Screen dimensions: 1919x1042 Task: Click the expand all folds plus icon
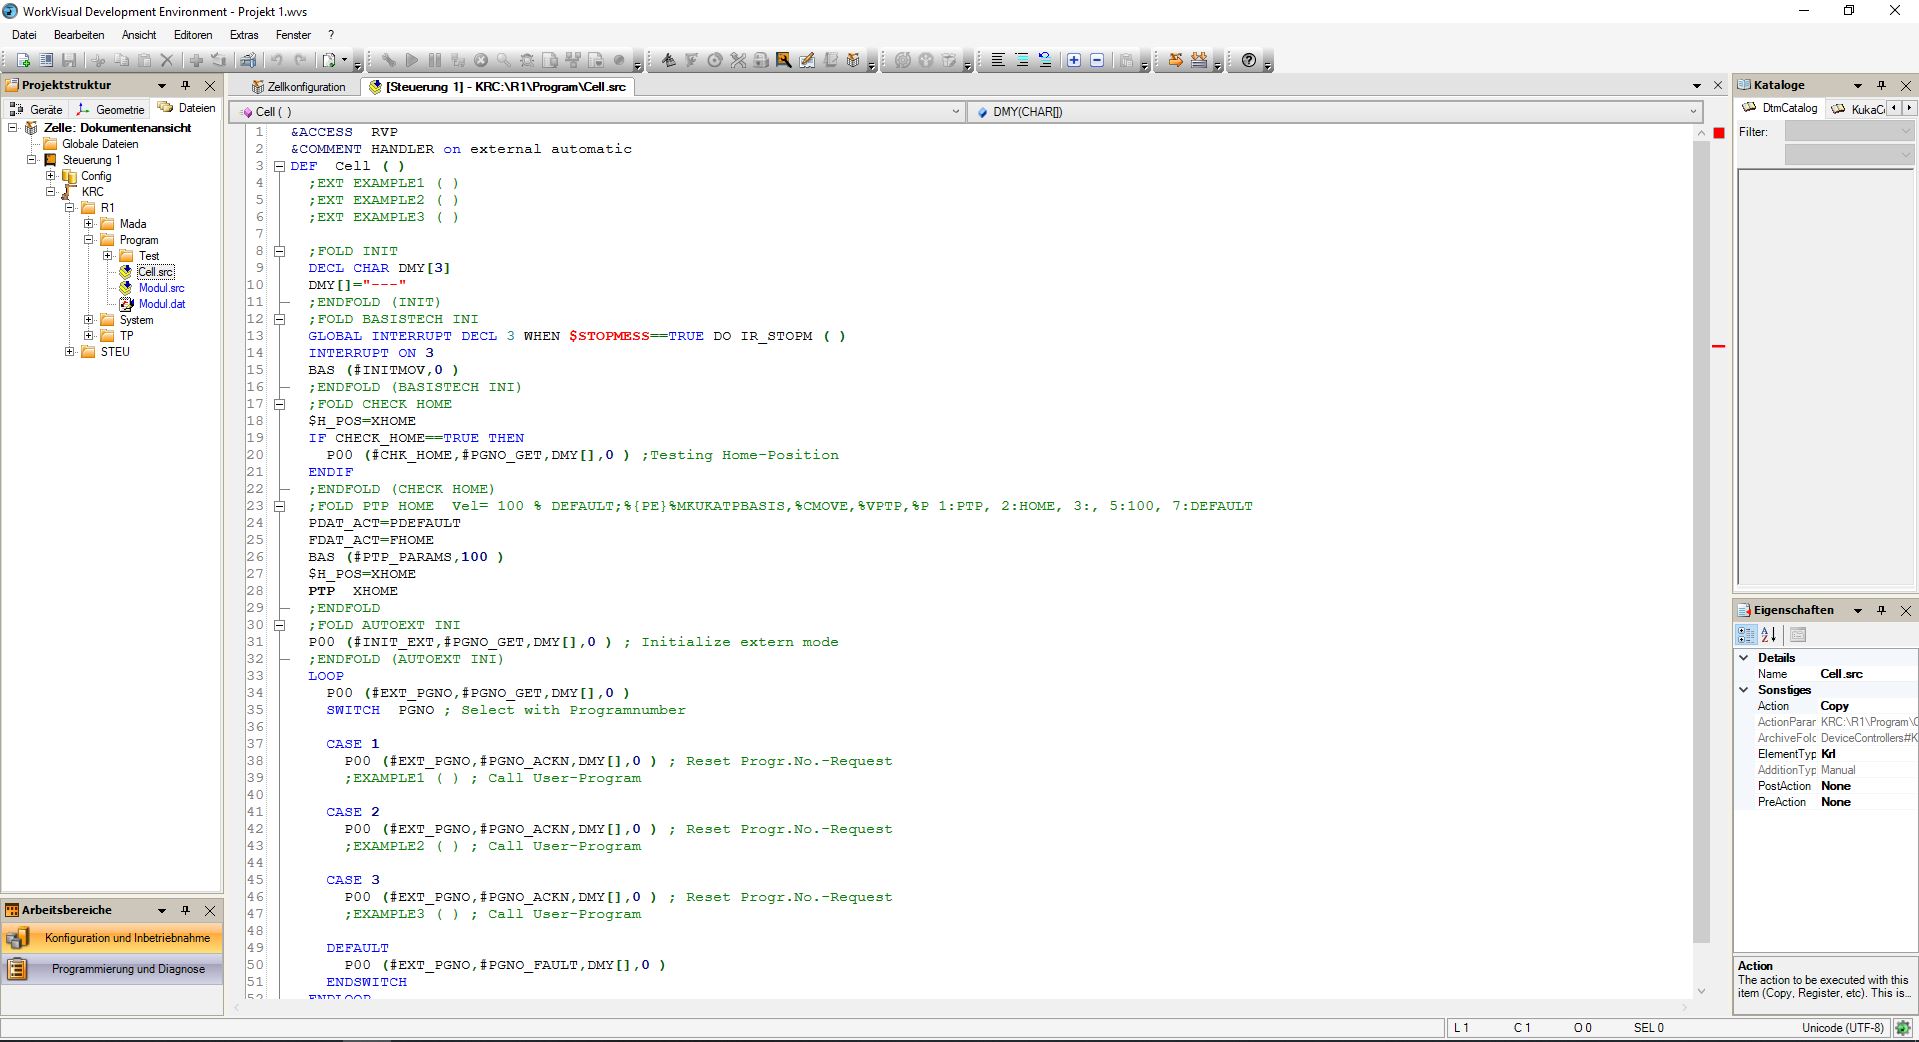point(1073,61)
